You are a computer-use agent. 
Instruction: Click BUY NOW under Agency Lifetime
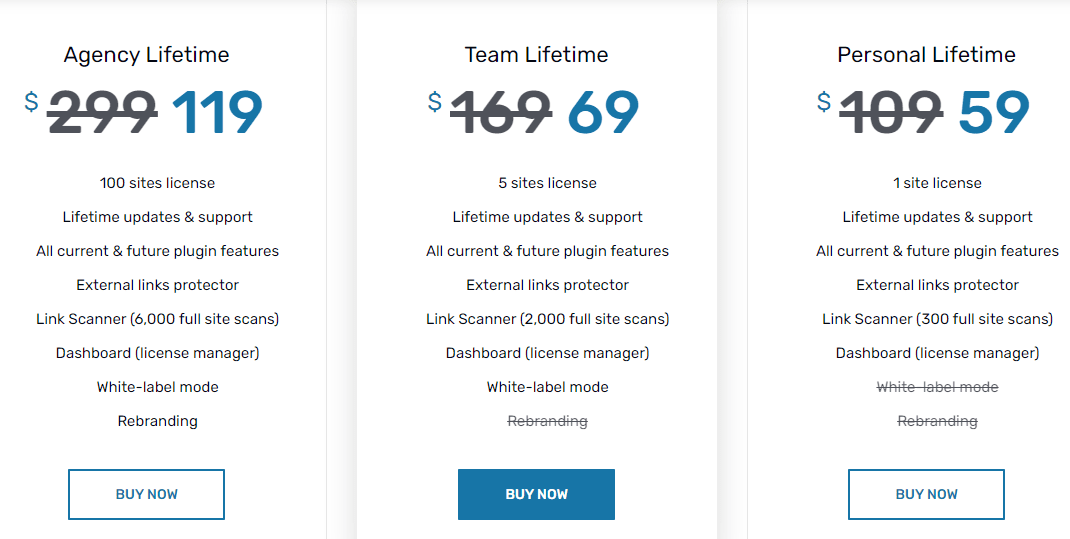(x=146, y=494)
